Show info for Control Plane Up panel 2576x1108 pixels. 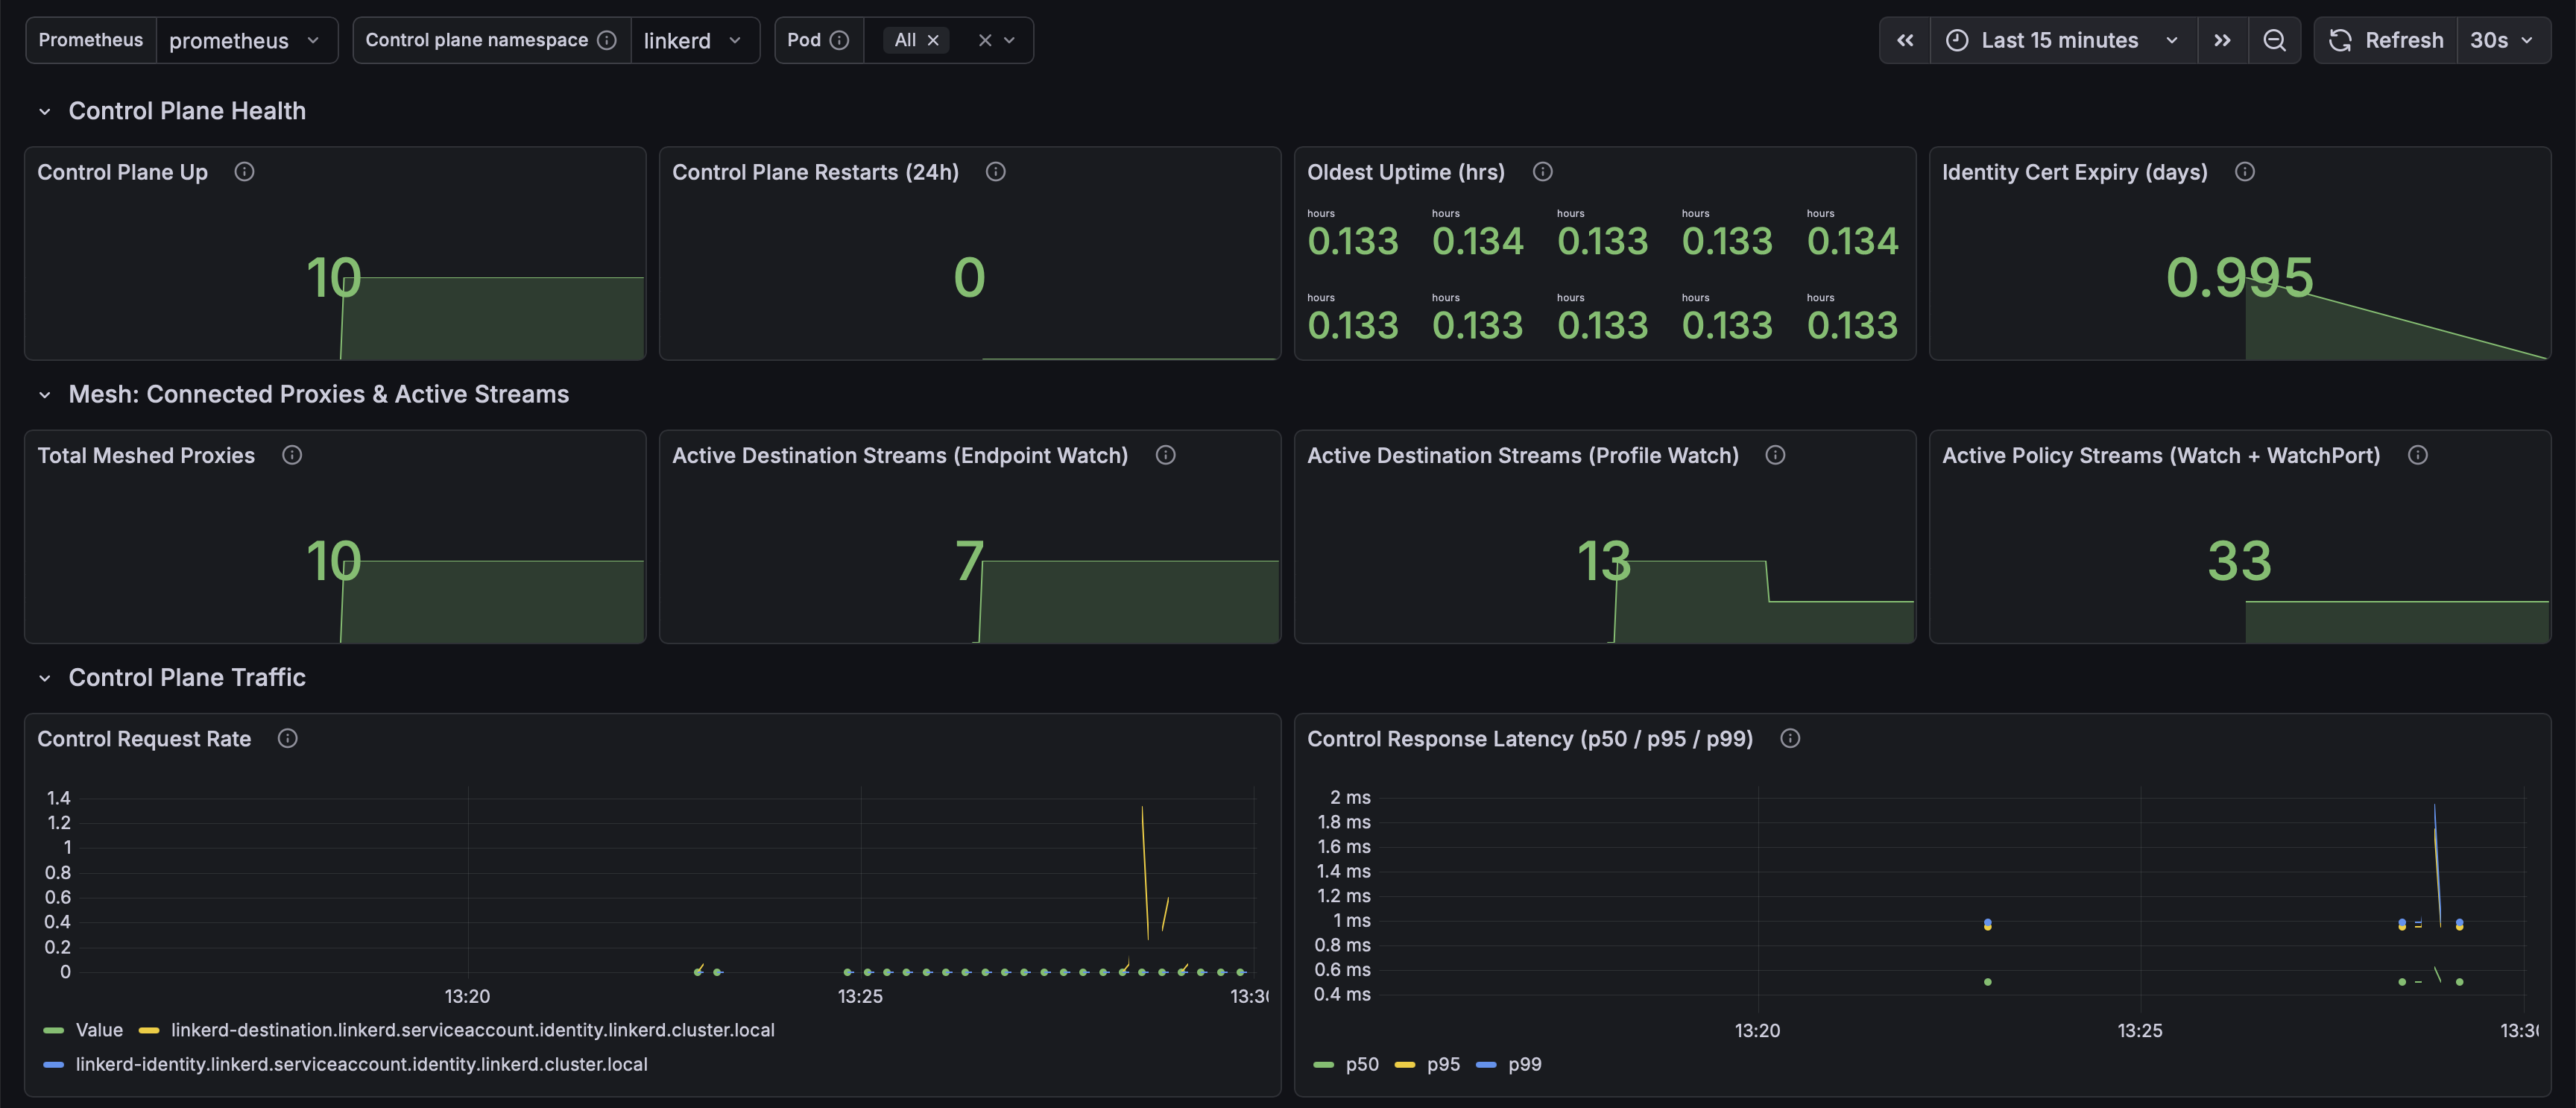pos(244,172)
